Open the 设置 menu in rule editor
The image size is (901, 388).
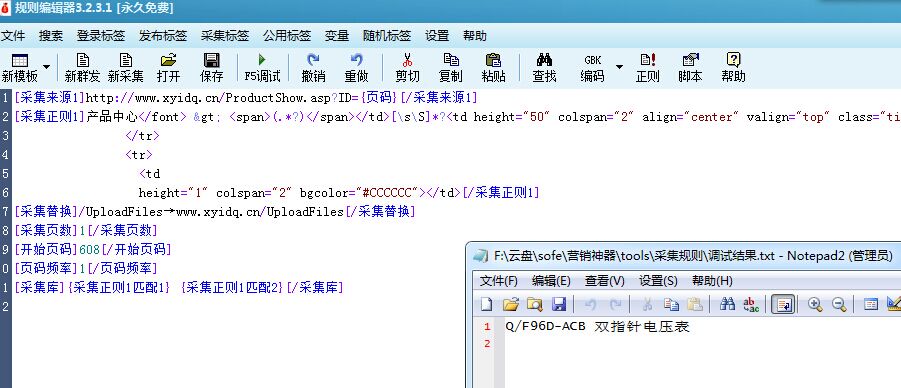pos(437,36)
